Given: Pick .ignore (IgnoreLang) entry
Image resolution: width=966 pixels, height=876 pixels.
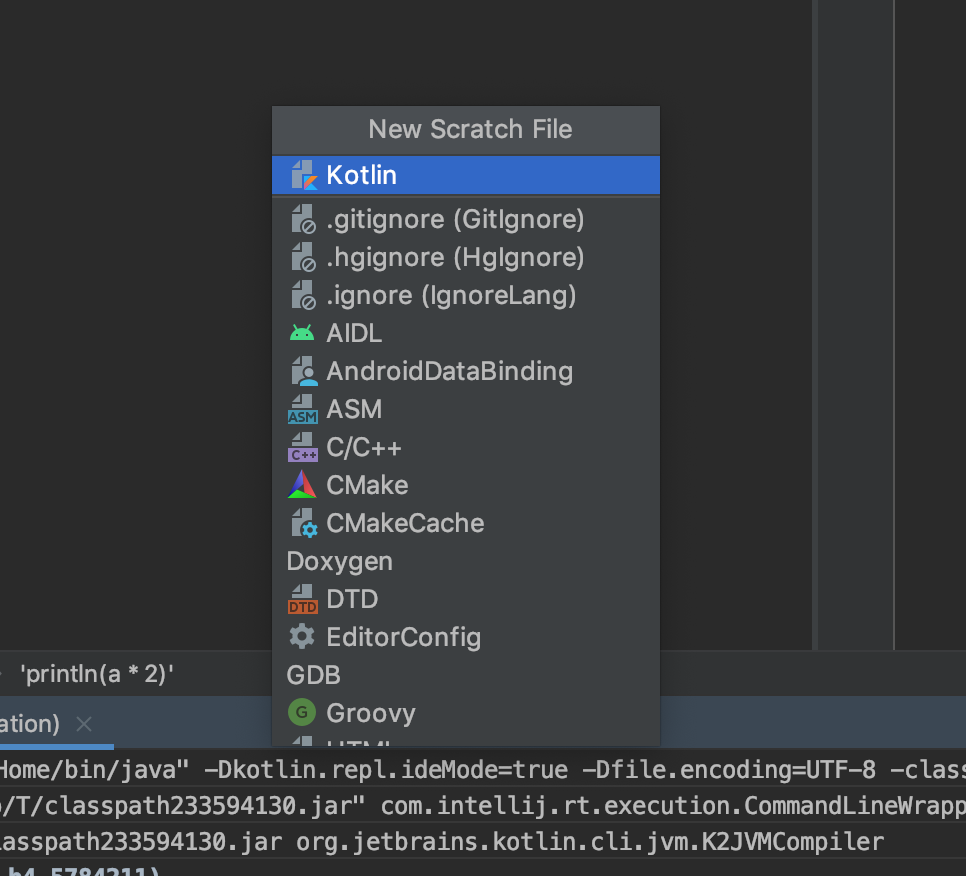Looking at the screenshot, I should point(466,296).
